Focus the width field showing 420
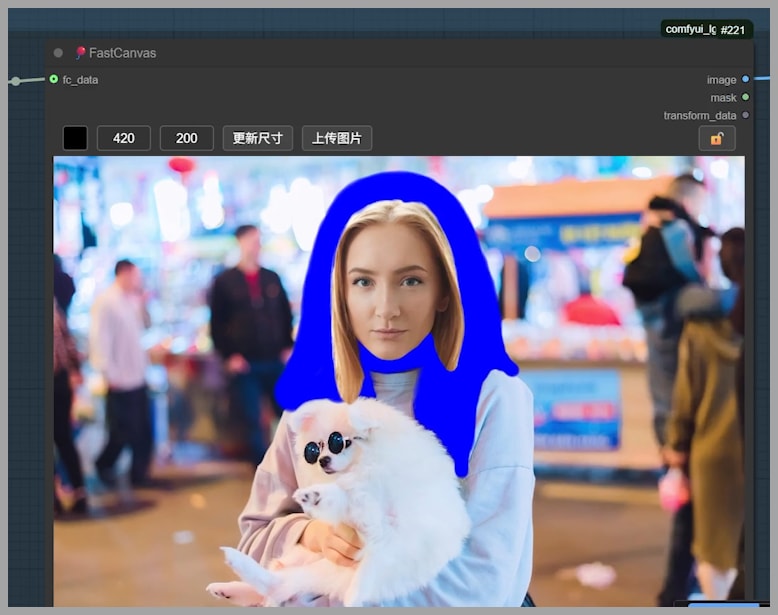 (x=124, y=138)
